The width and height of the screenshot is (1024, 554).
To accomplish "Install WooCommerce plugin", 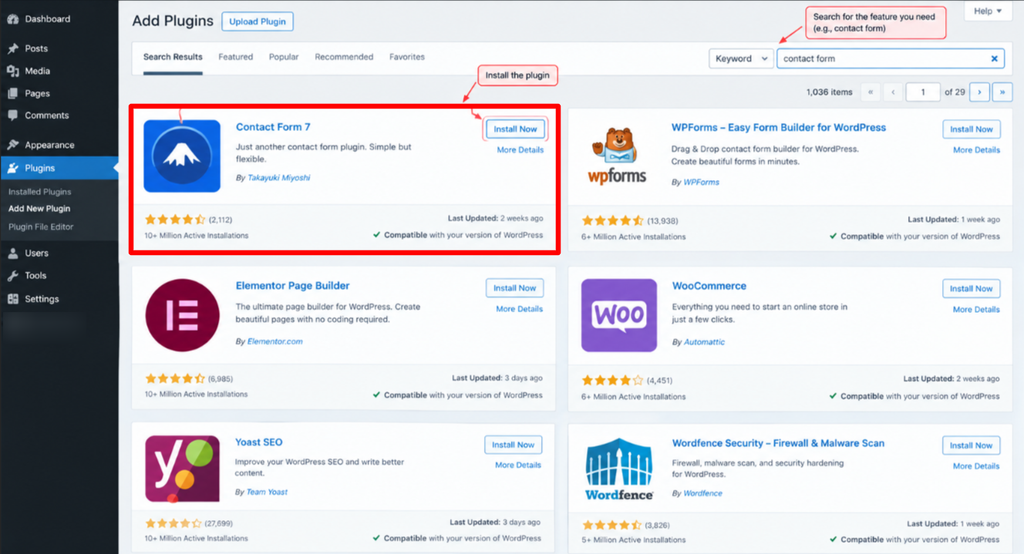I will tap(971, 289).
